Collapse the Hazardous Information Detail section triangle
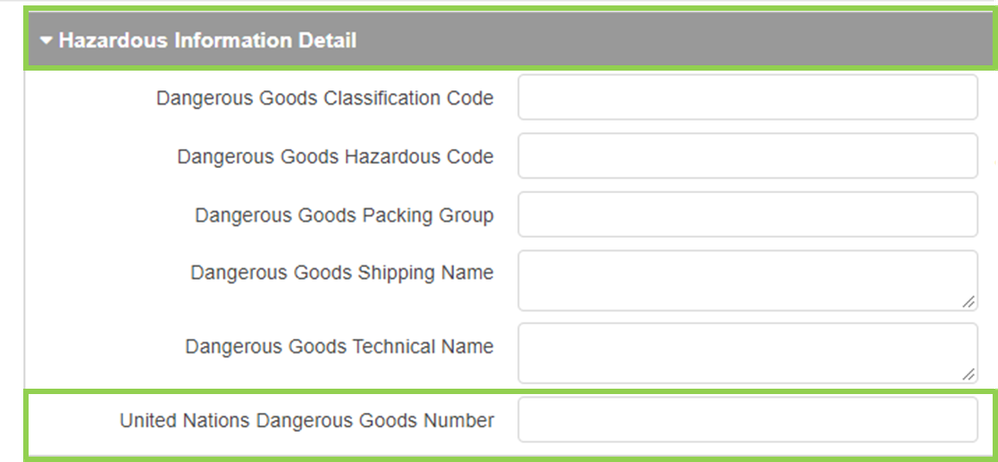Image resolution: width=998 pixels, height=462 pixels. [46, 41]
